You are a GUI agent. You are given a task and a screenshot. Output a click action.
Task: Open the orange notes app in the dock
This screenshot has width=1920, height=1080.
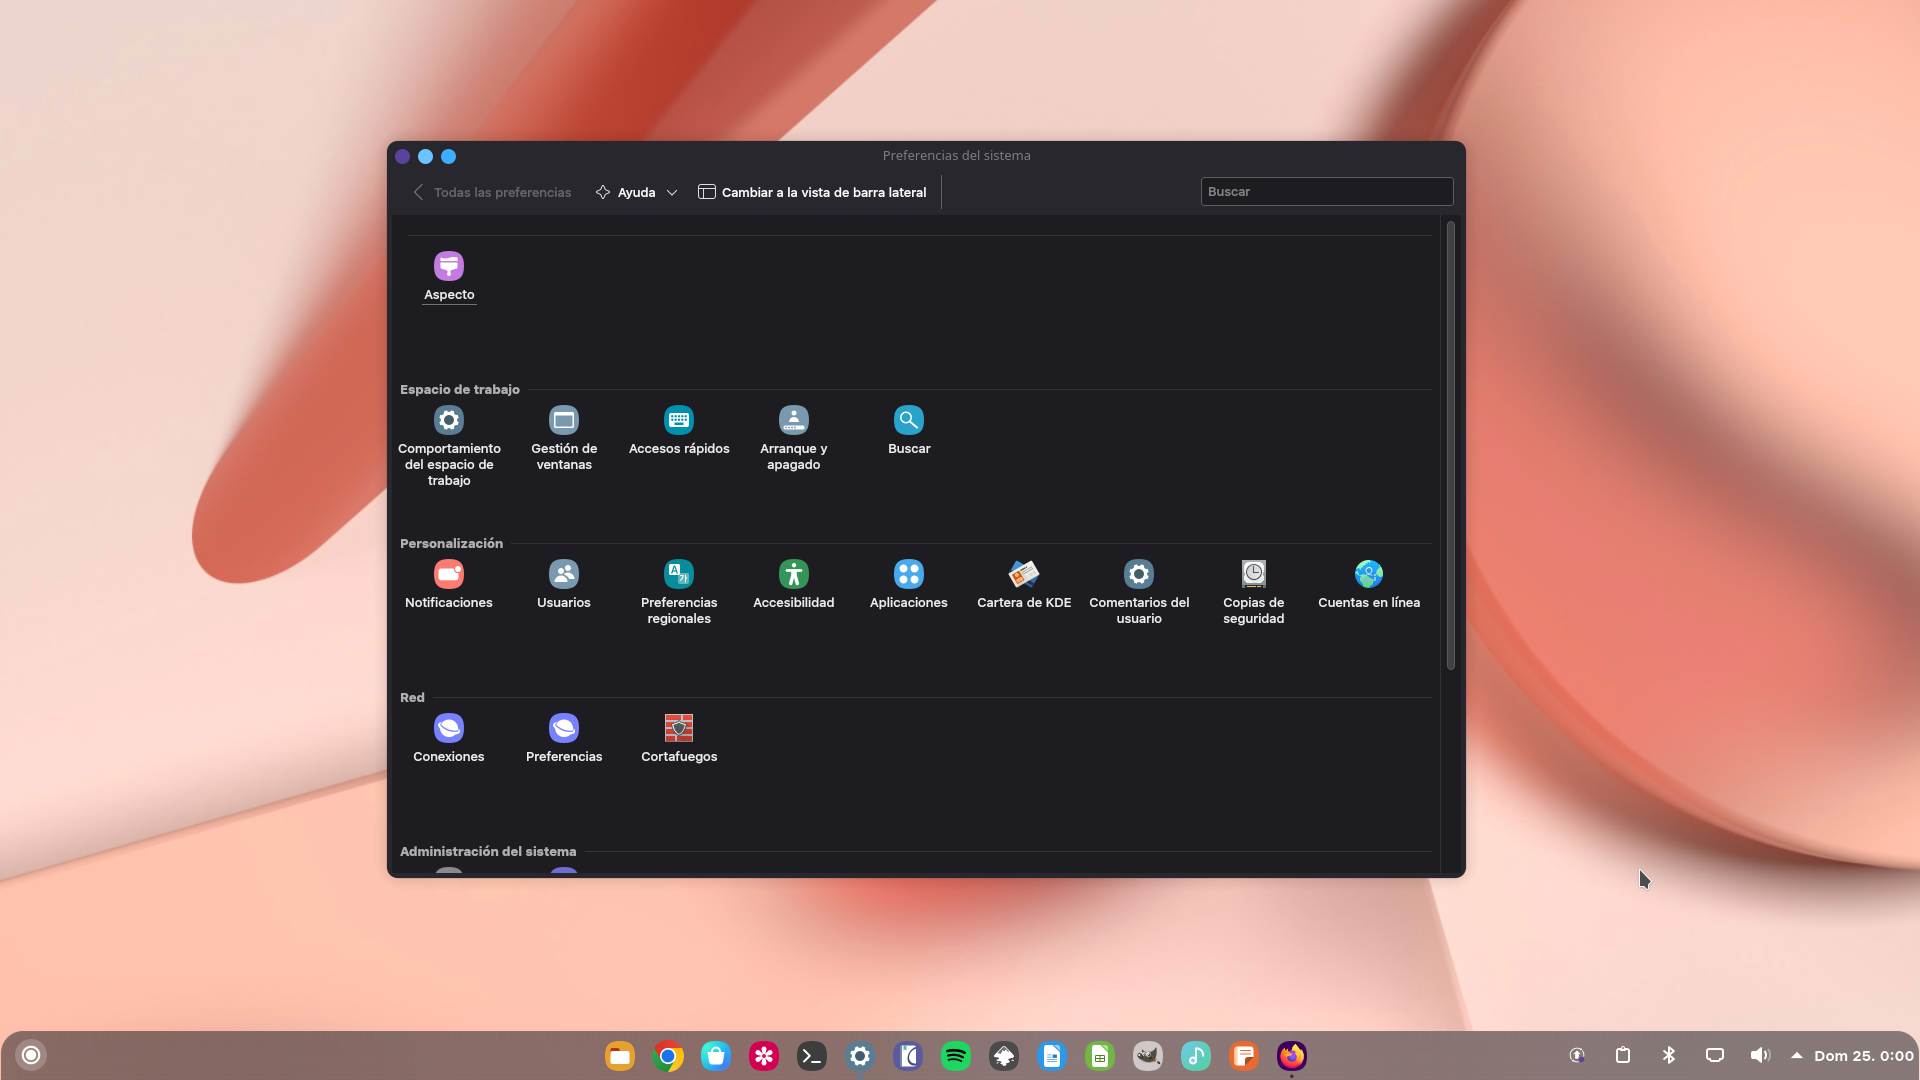(1244, 1056)
